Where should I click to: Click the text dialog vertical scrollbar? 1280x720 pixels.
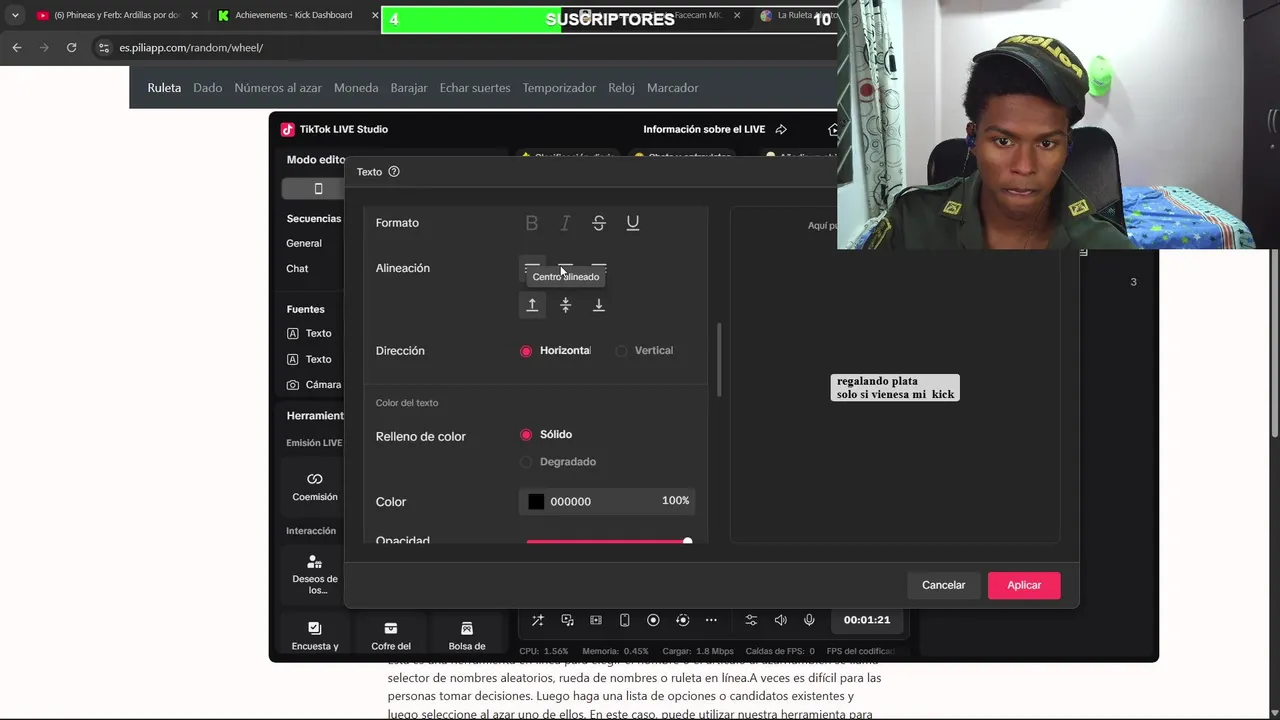(718, 359)
